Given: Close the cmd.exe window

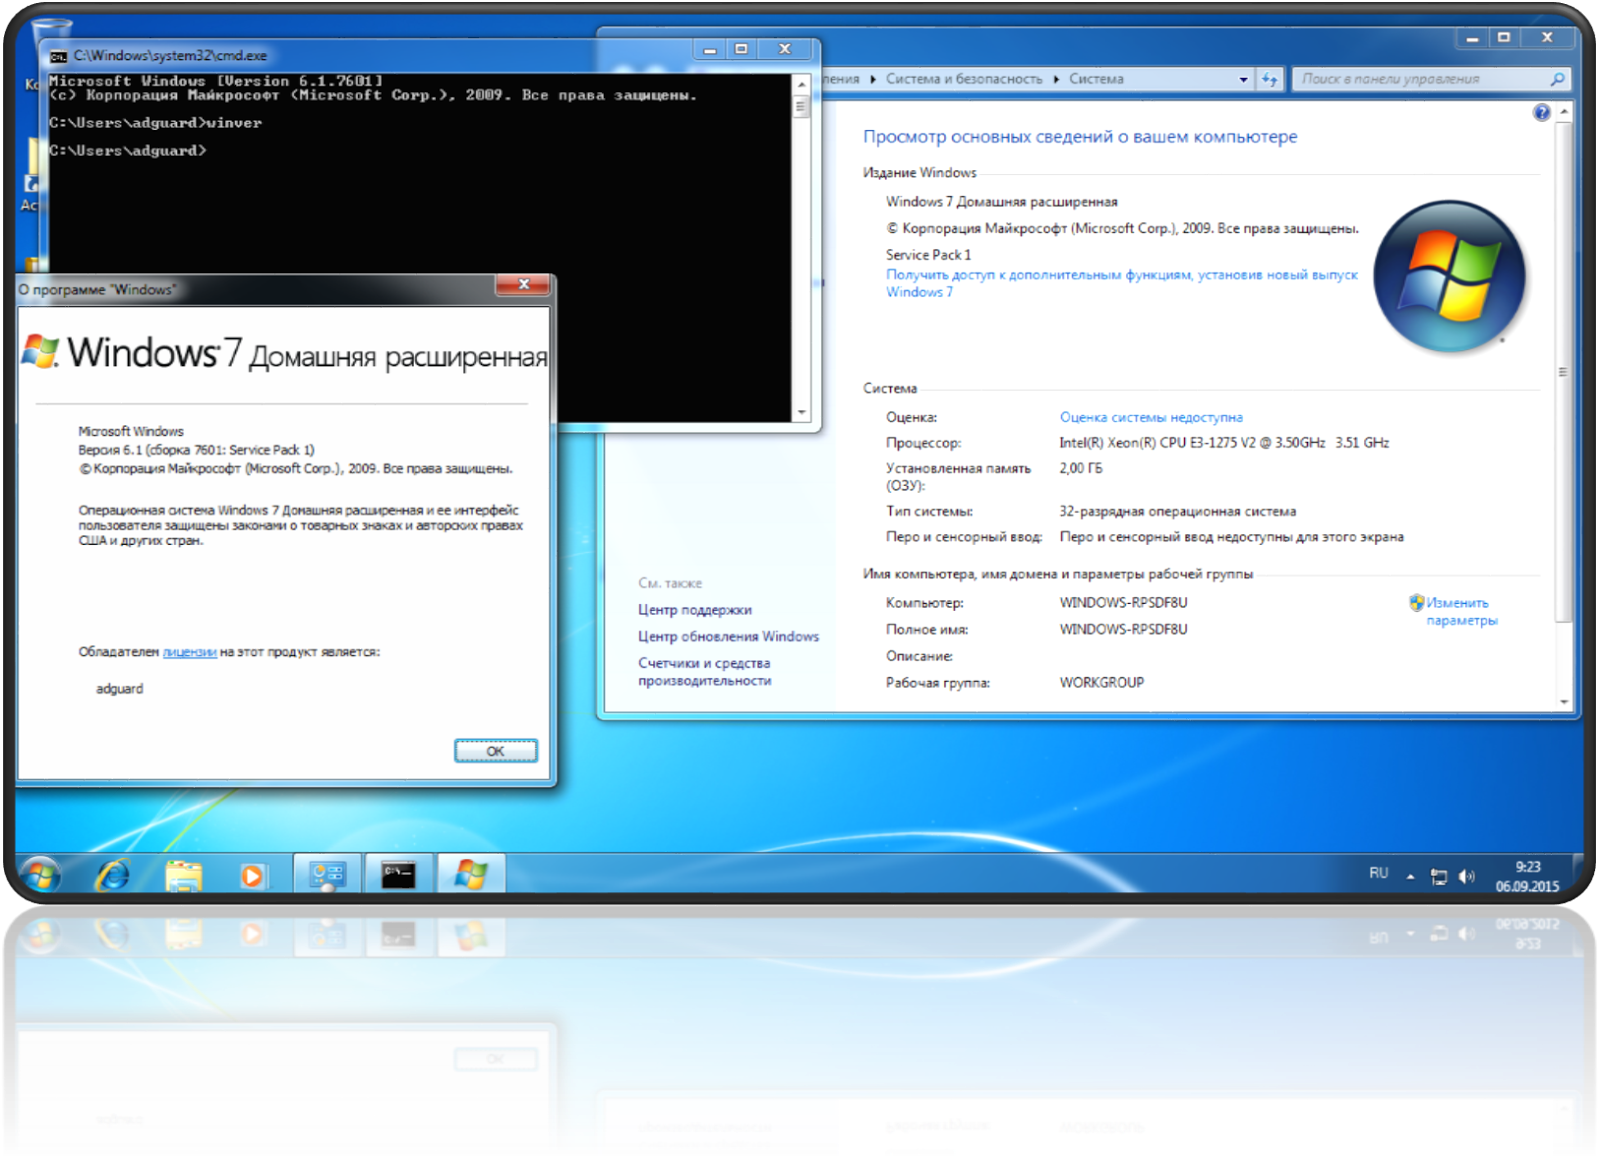Looking at the screenshot, I should pyautogui.click(x=785, y=49).
